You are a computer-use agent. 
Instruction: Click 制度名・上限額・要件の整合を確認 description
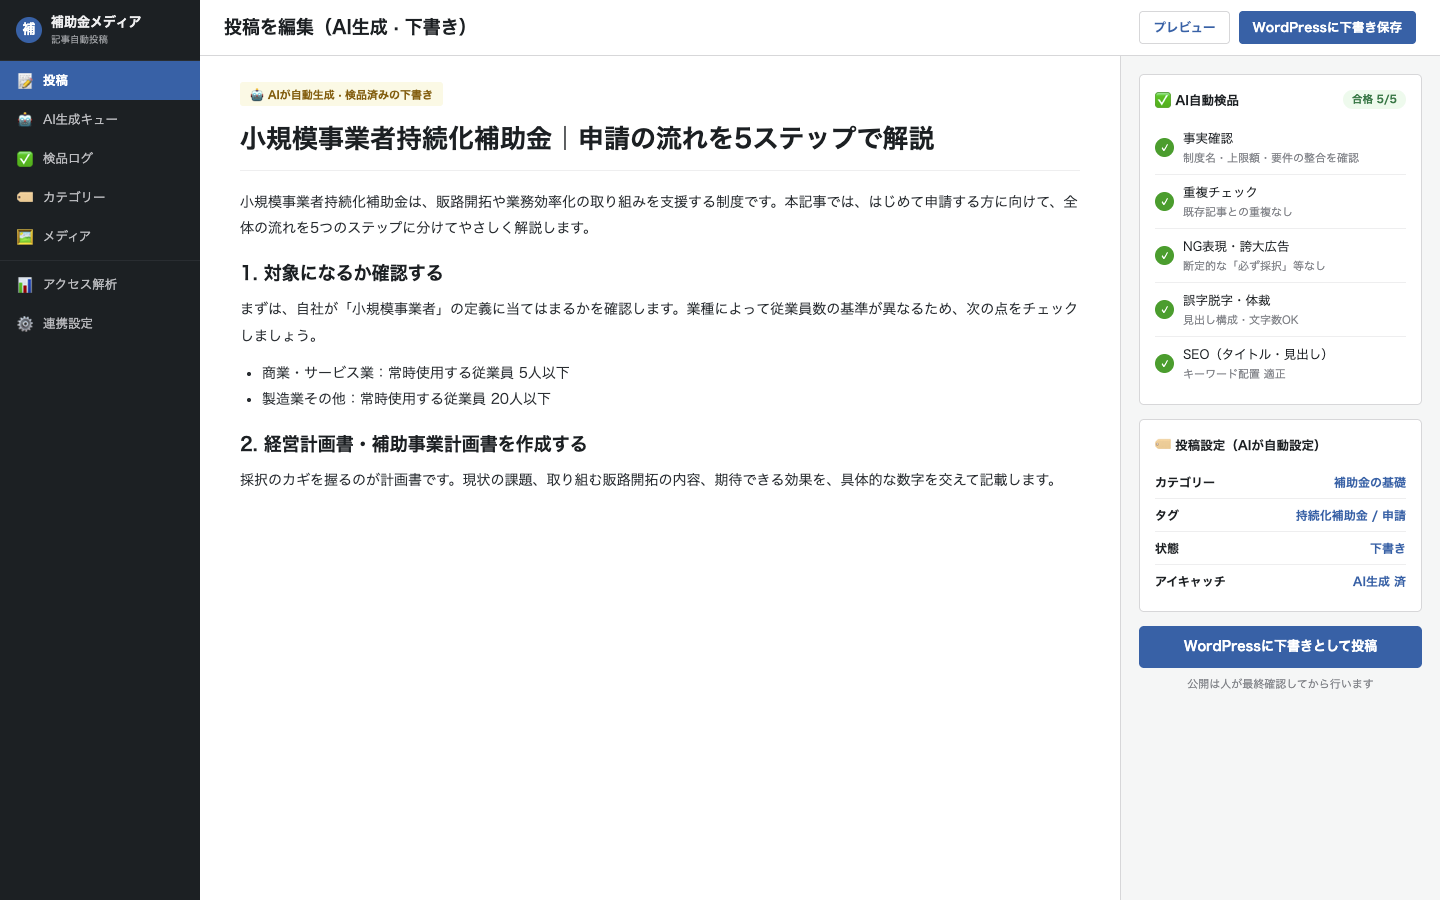[1271, 158]
